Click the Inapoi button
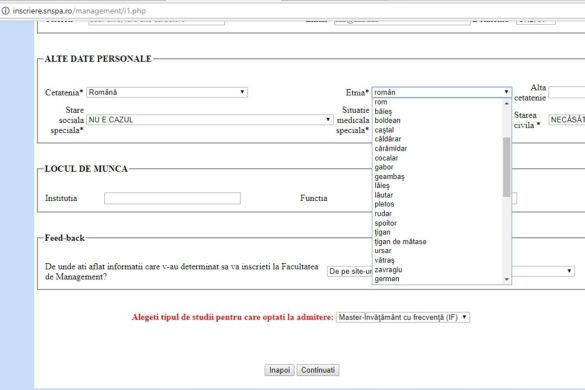Viewport: 585px width, 390px height. coord(279,370)
